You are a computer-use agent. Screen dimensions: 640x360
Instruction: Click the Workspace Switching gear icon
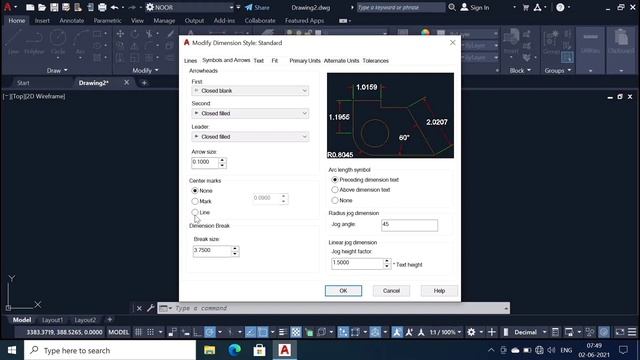471,332
